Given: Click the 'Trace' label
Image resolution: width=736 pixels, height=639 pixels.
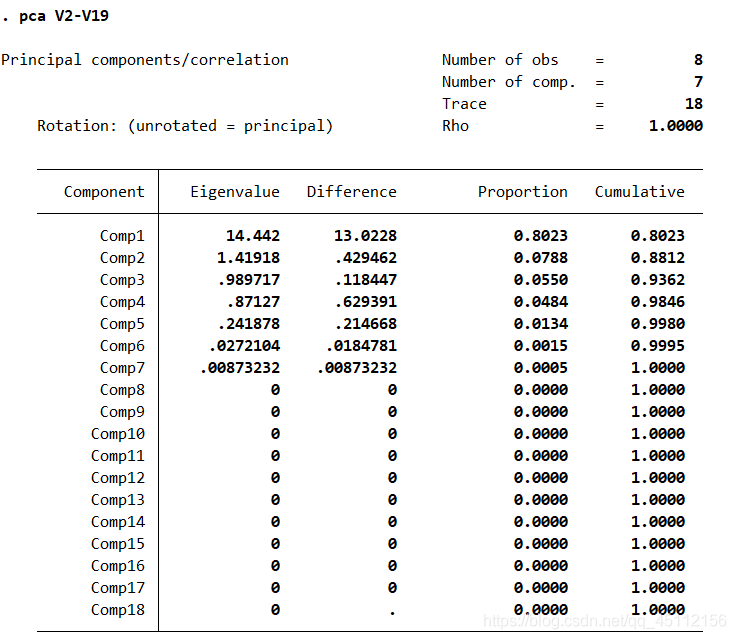Looking at the screenshot, I should [x=464, y=104].
